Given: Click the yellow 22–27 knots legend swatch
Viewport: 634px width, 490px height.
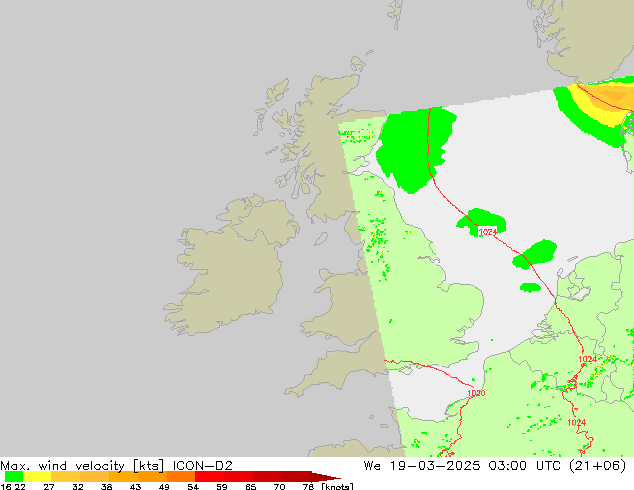Looking at the screenshot, I should (37, 476).
